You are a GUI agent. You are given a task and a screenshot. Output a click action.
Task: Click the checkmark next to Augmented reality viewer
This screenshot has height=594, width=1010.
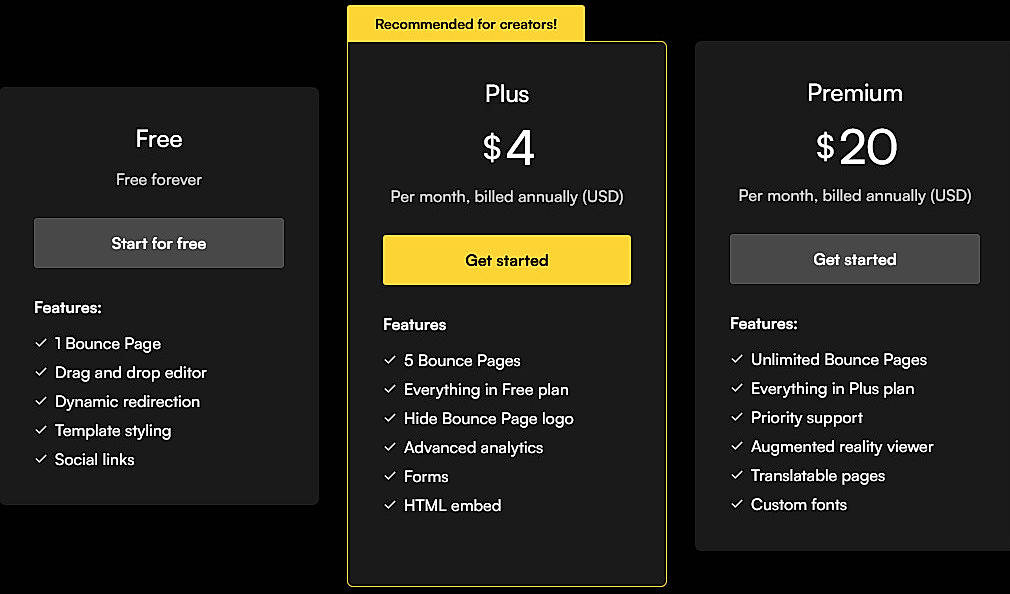[x=737, y=446]
